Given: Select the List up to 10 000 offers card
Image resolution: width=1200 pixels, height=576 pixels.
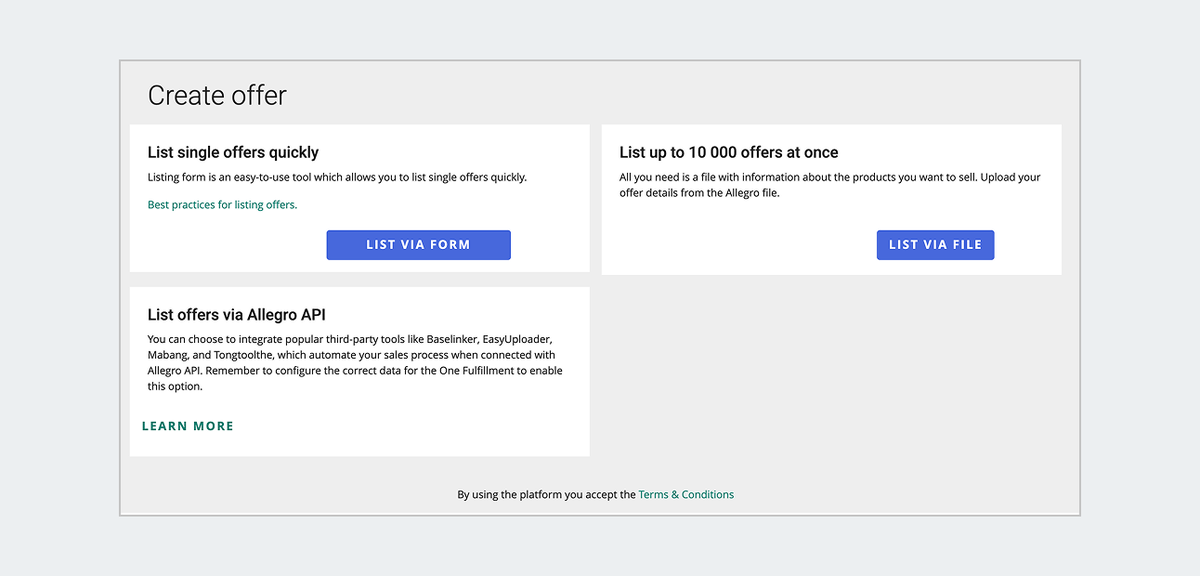Looking at the screenshot, I should [x=831, y=198].
